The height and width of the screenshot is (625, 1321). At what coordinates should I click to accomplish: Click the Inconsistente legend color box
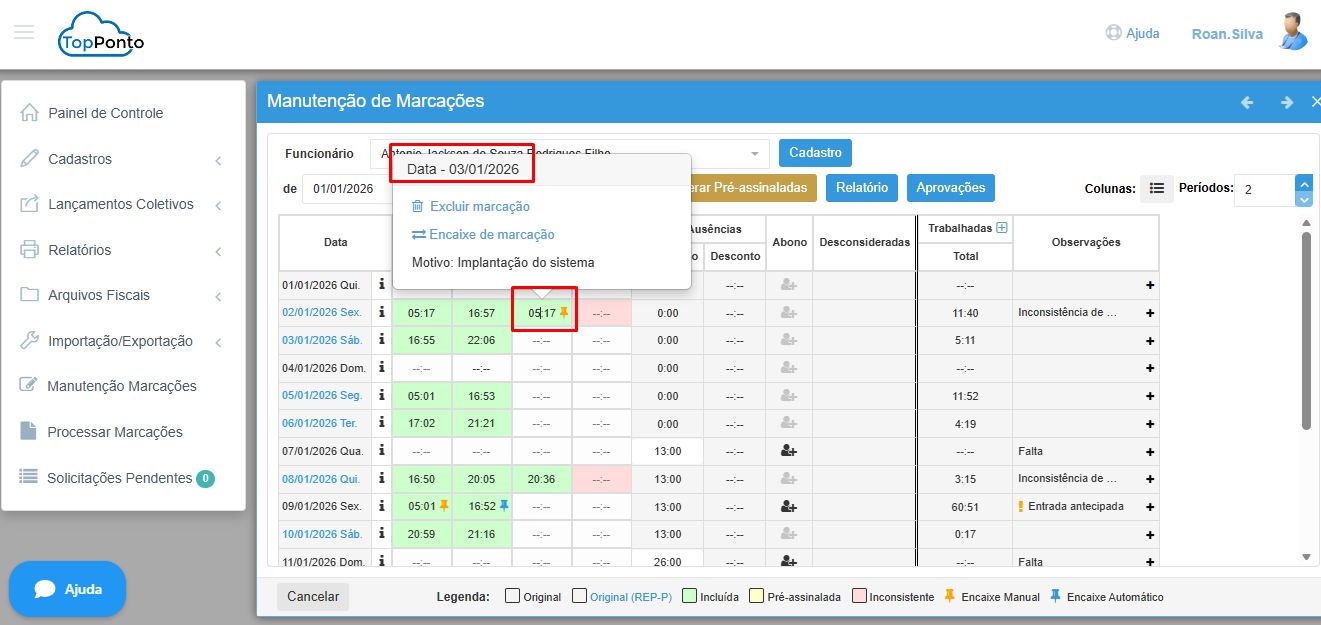coord(859,597)
